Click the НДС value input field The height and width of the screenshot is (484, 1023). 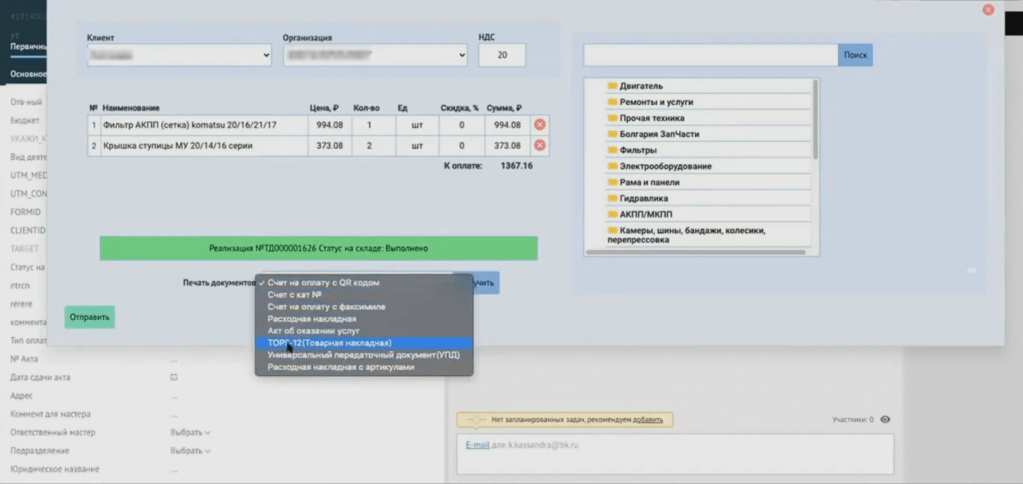point(502,56)
